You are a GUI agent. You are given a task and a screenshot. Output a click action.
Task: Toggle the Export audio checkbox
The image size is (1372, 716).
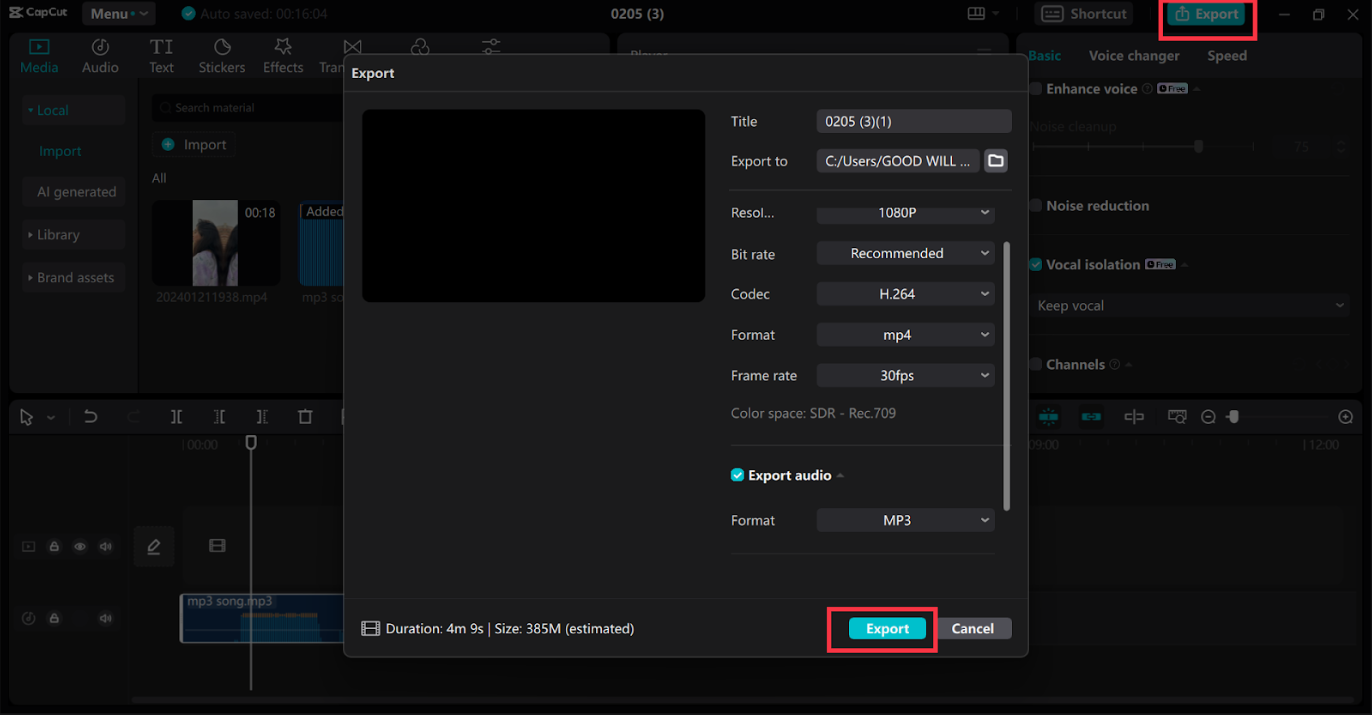[x=737, y=475]
